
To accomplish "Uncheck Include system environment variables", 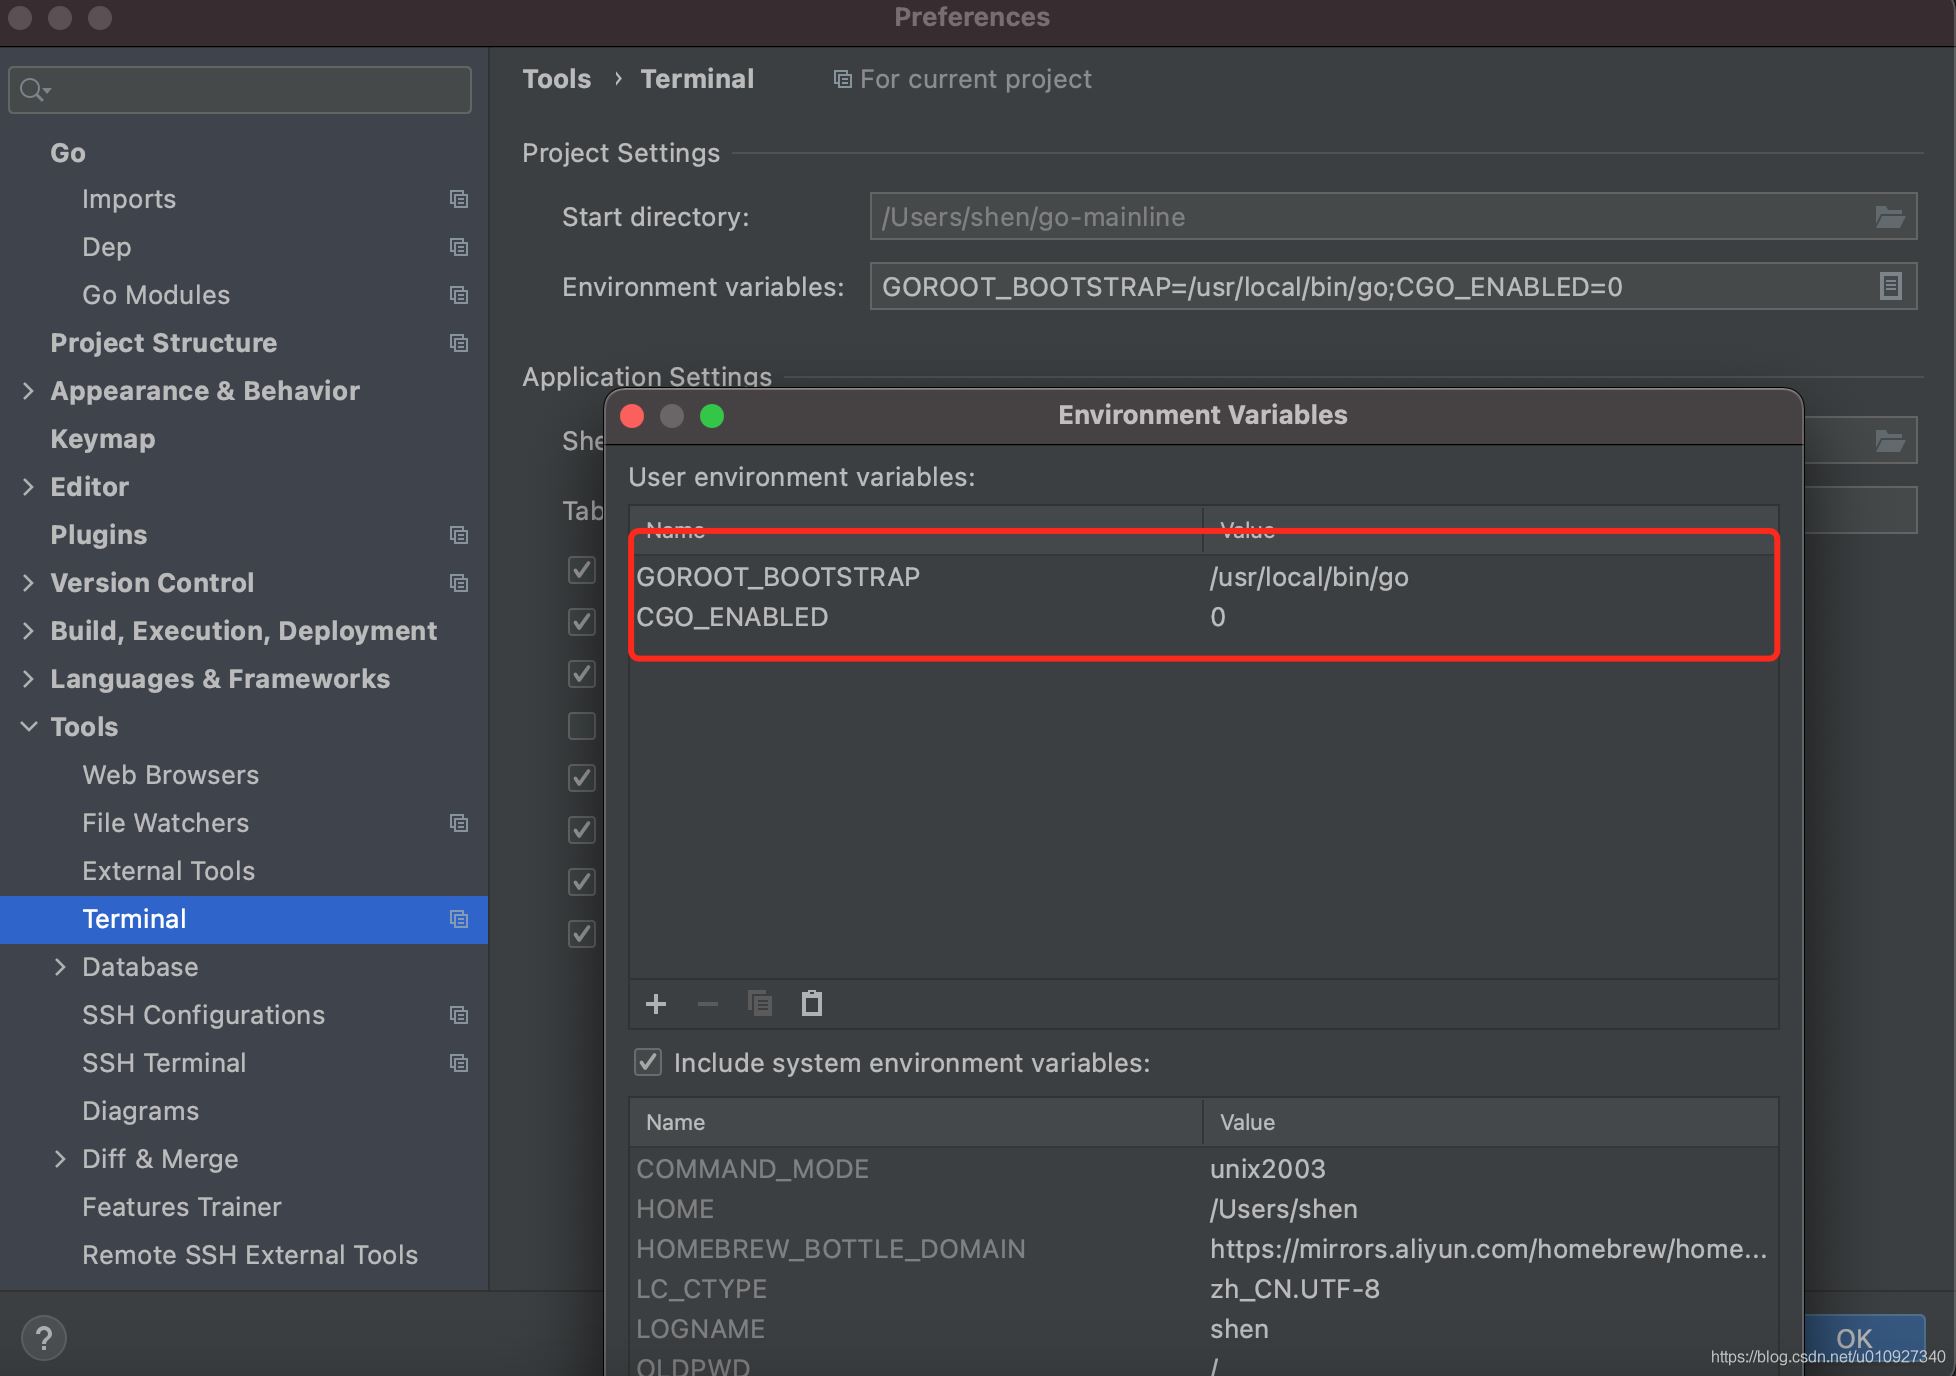I will point(648,1062).
